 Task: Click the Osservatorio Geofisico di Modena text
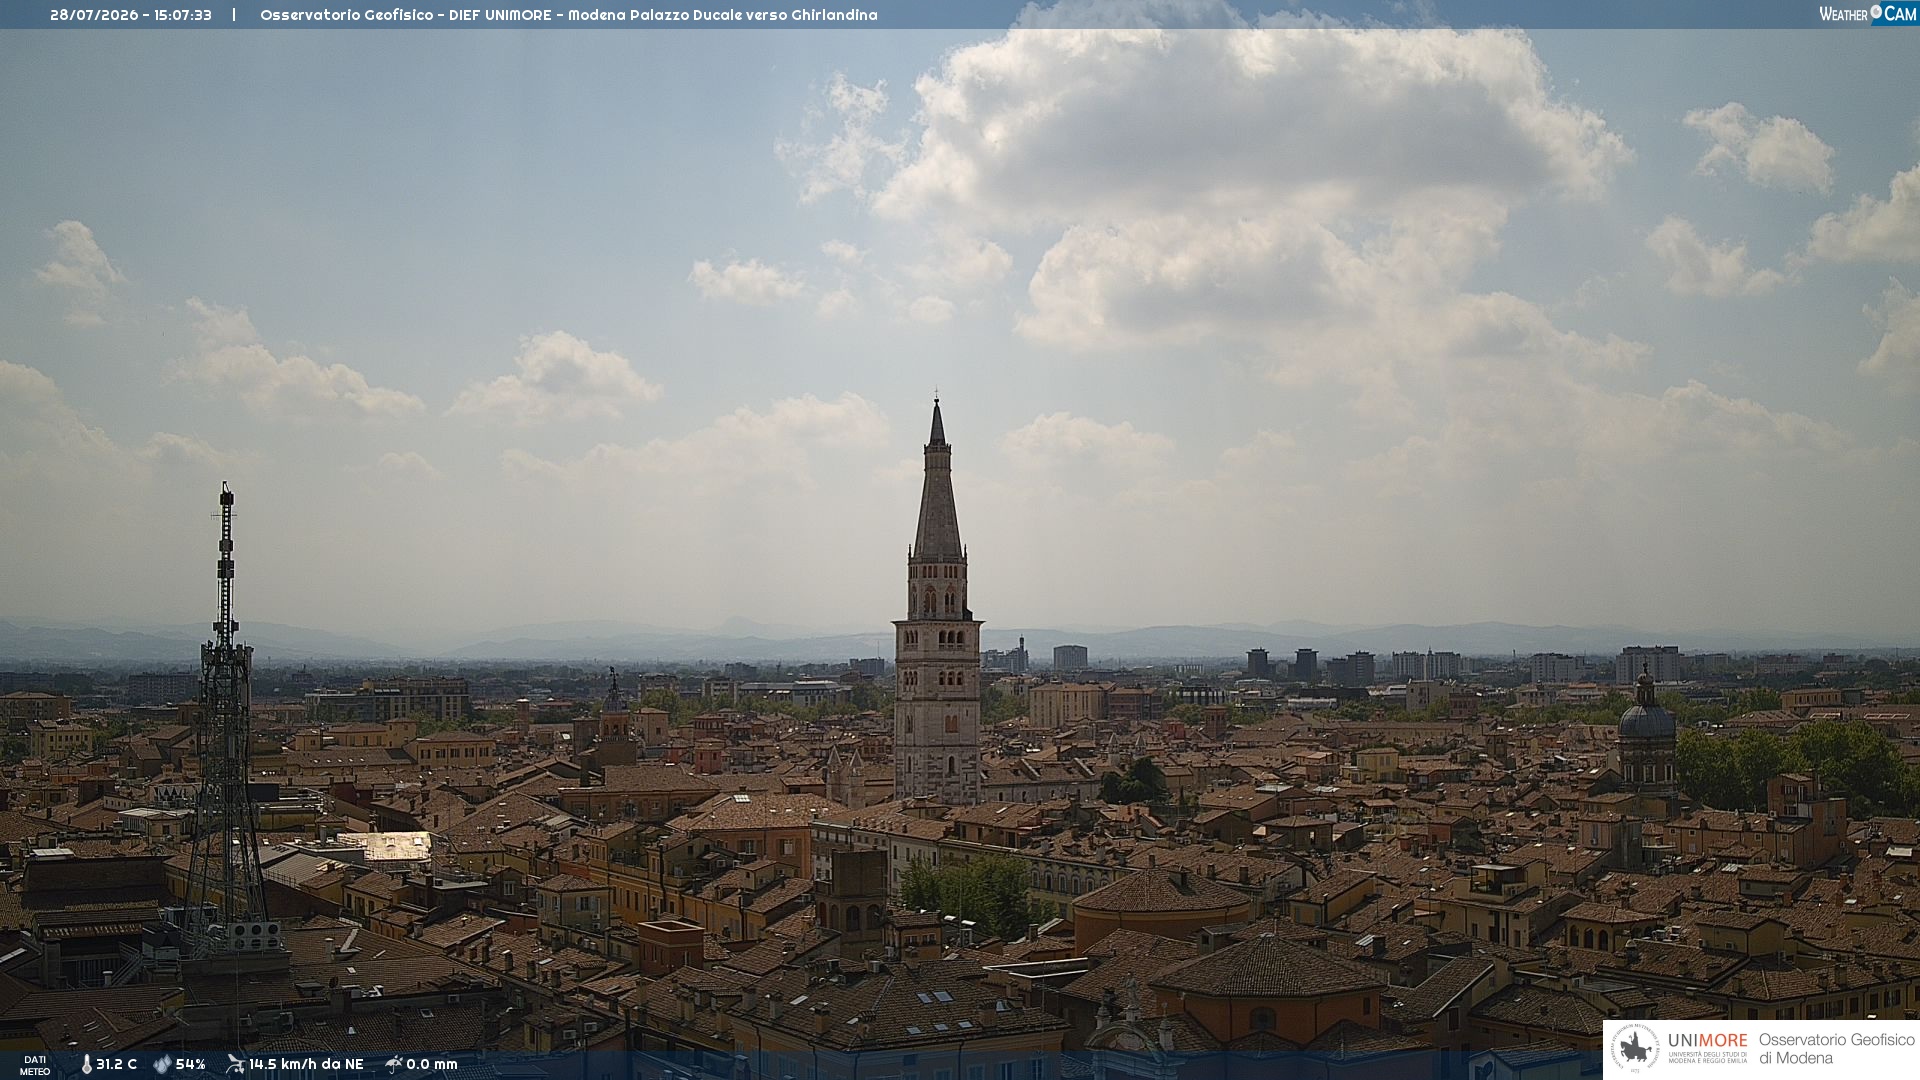tap(1836, 1049)
